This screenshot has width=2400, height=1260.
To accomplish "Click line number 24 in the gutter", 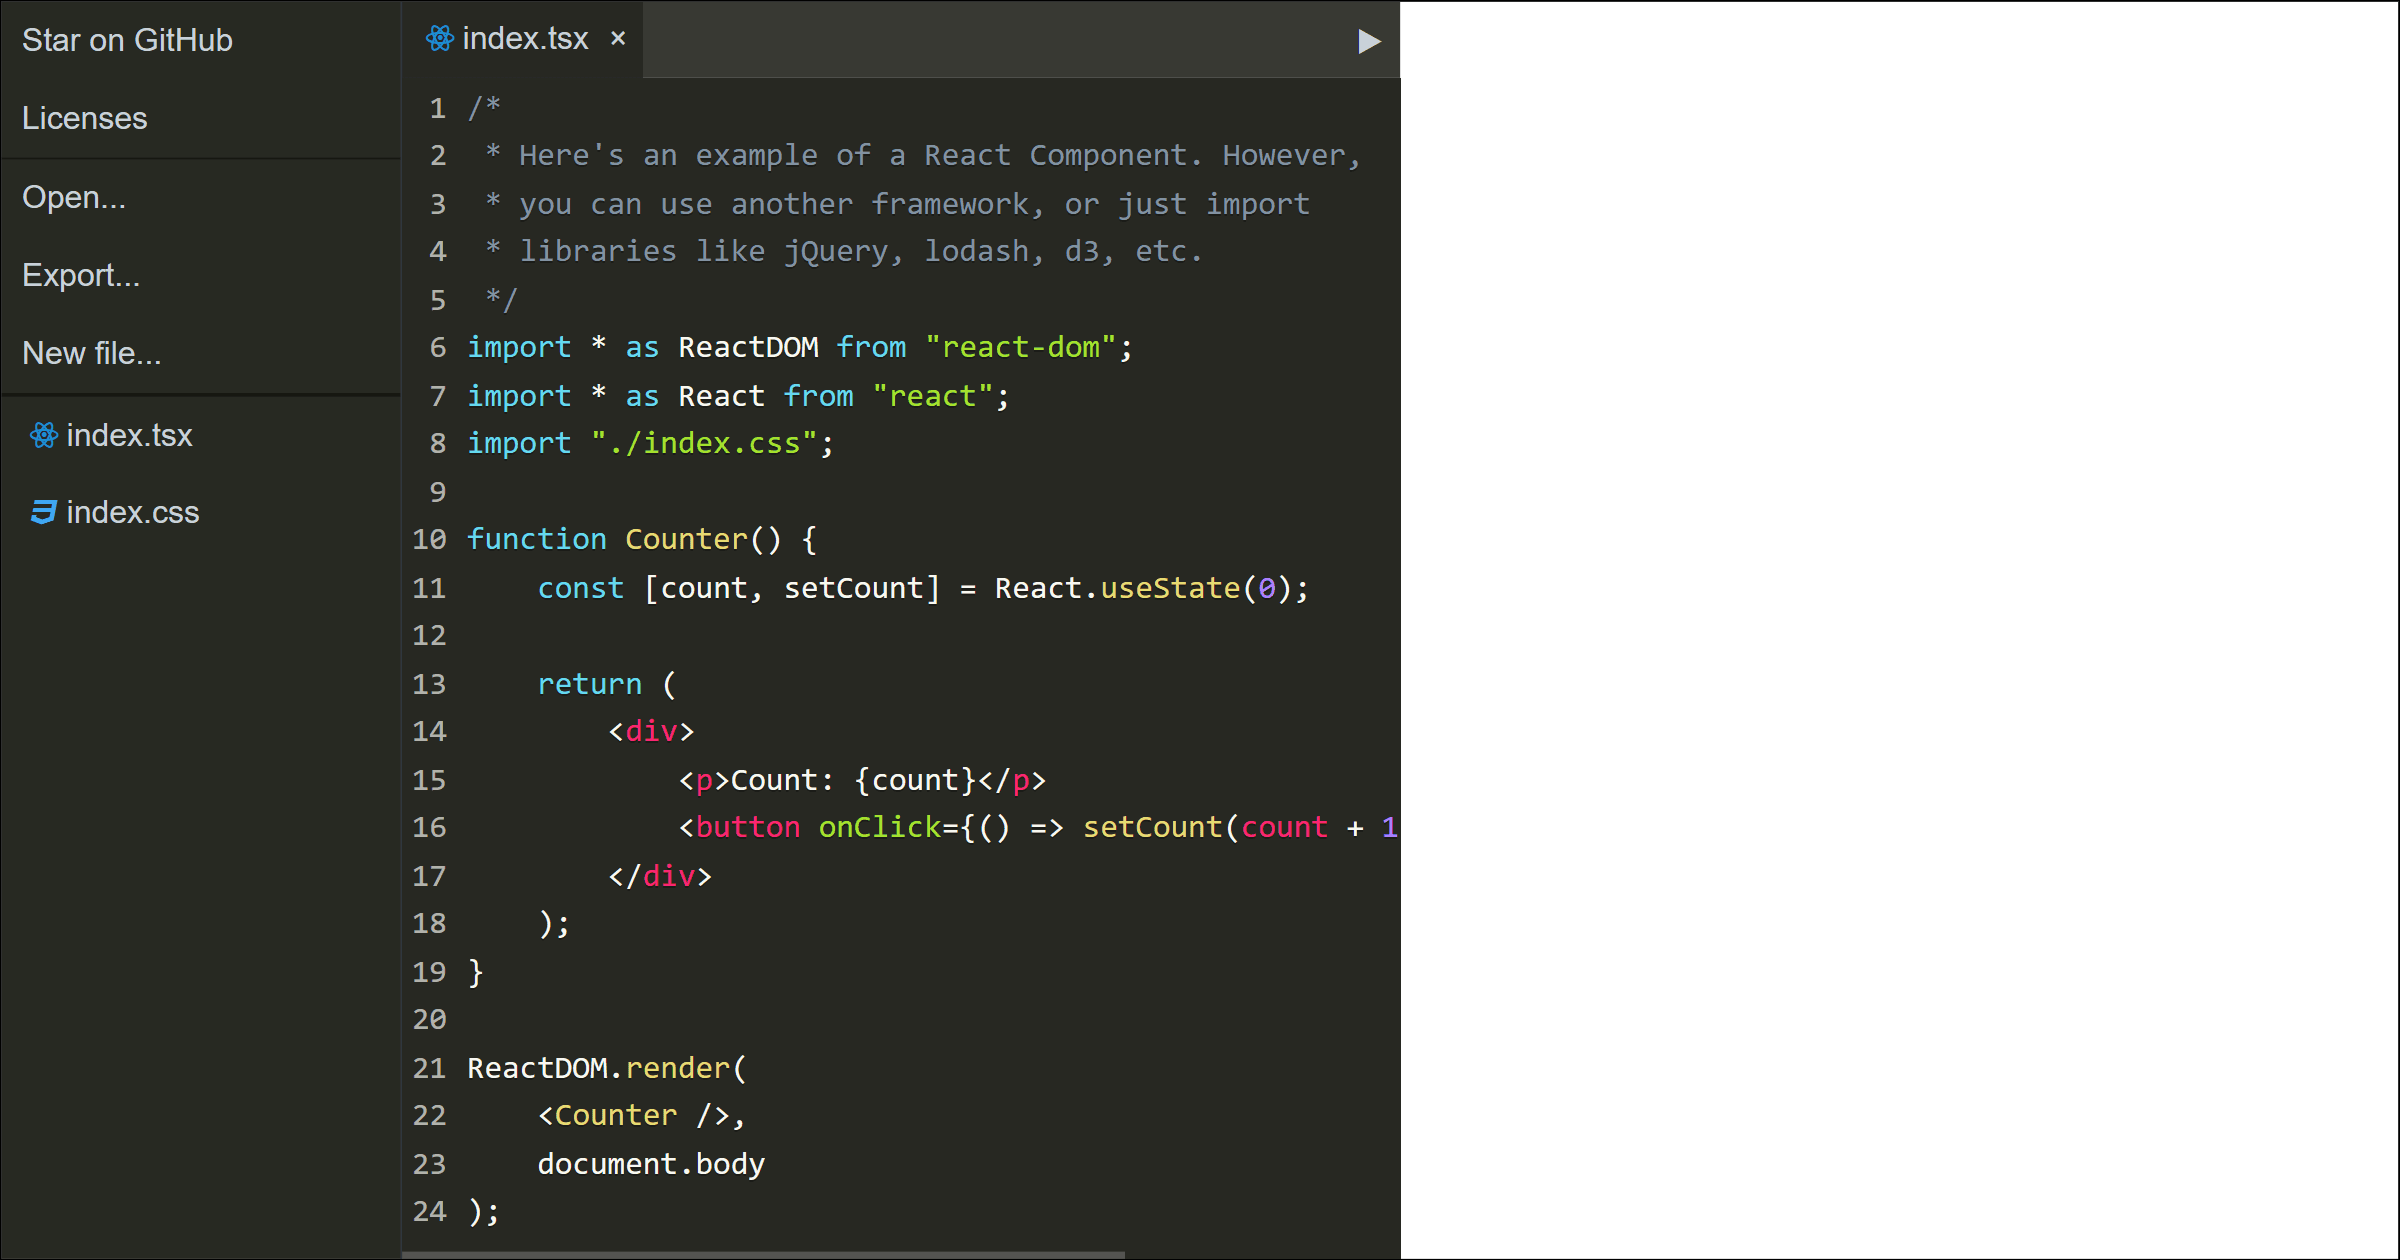I will (429, 1211).
